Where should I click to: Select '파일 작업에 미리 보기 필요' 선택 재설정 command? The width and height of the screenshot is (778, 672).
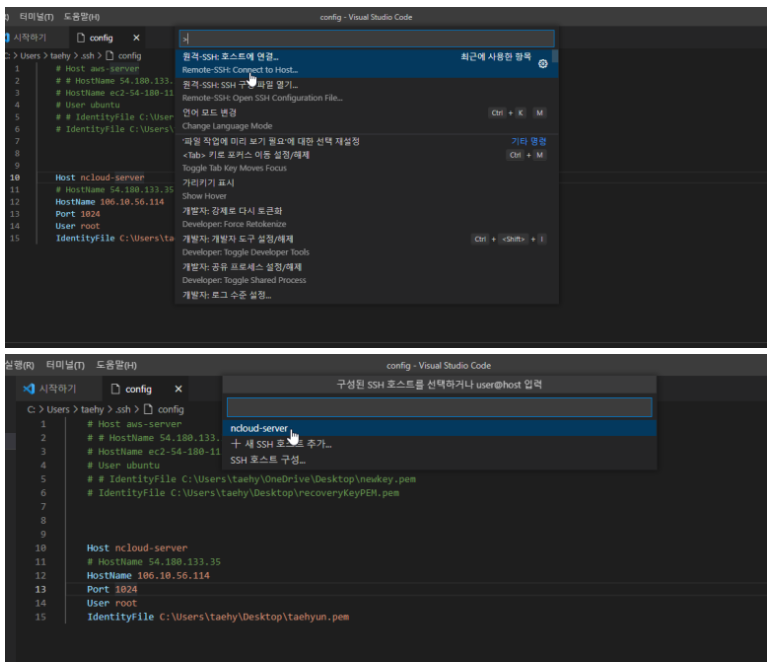(367, 141)
